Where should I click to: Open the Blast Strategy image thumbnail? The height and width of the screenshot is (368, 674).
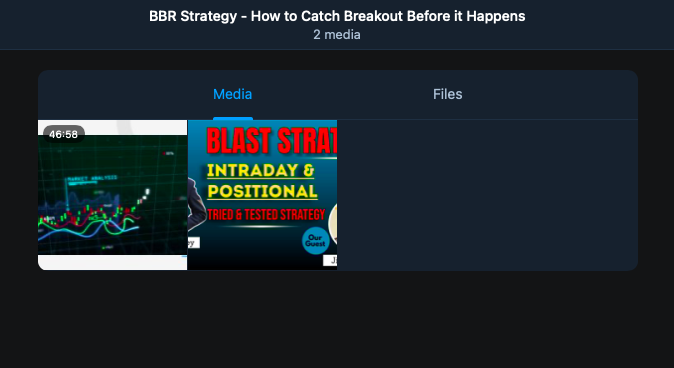coord(262,195)
